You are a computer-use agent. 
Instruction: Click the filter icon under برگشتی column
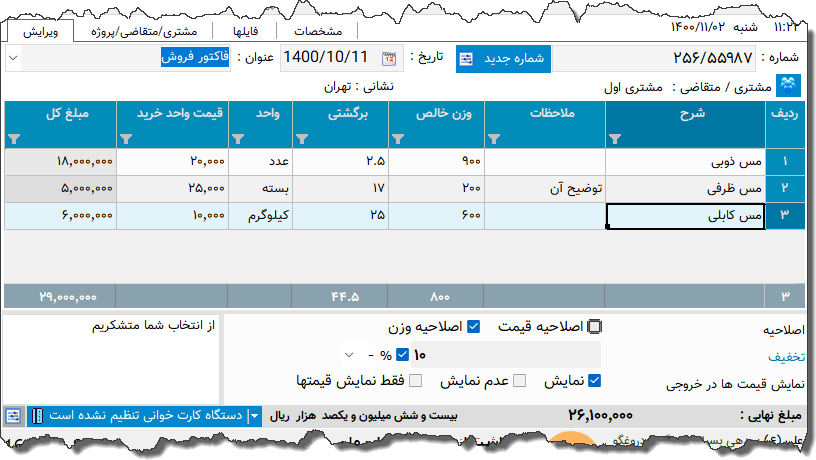302,139
